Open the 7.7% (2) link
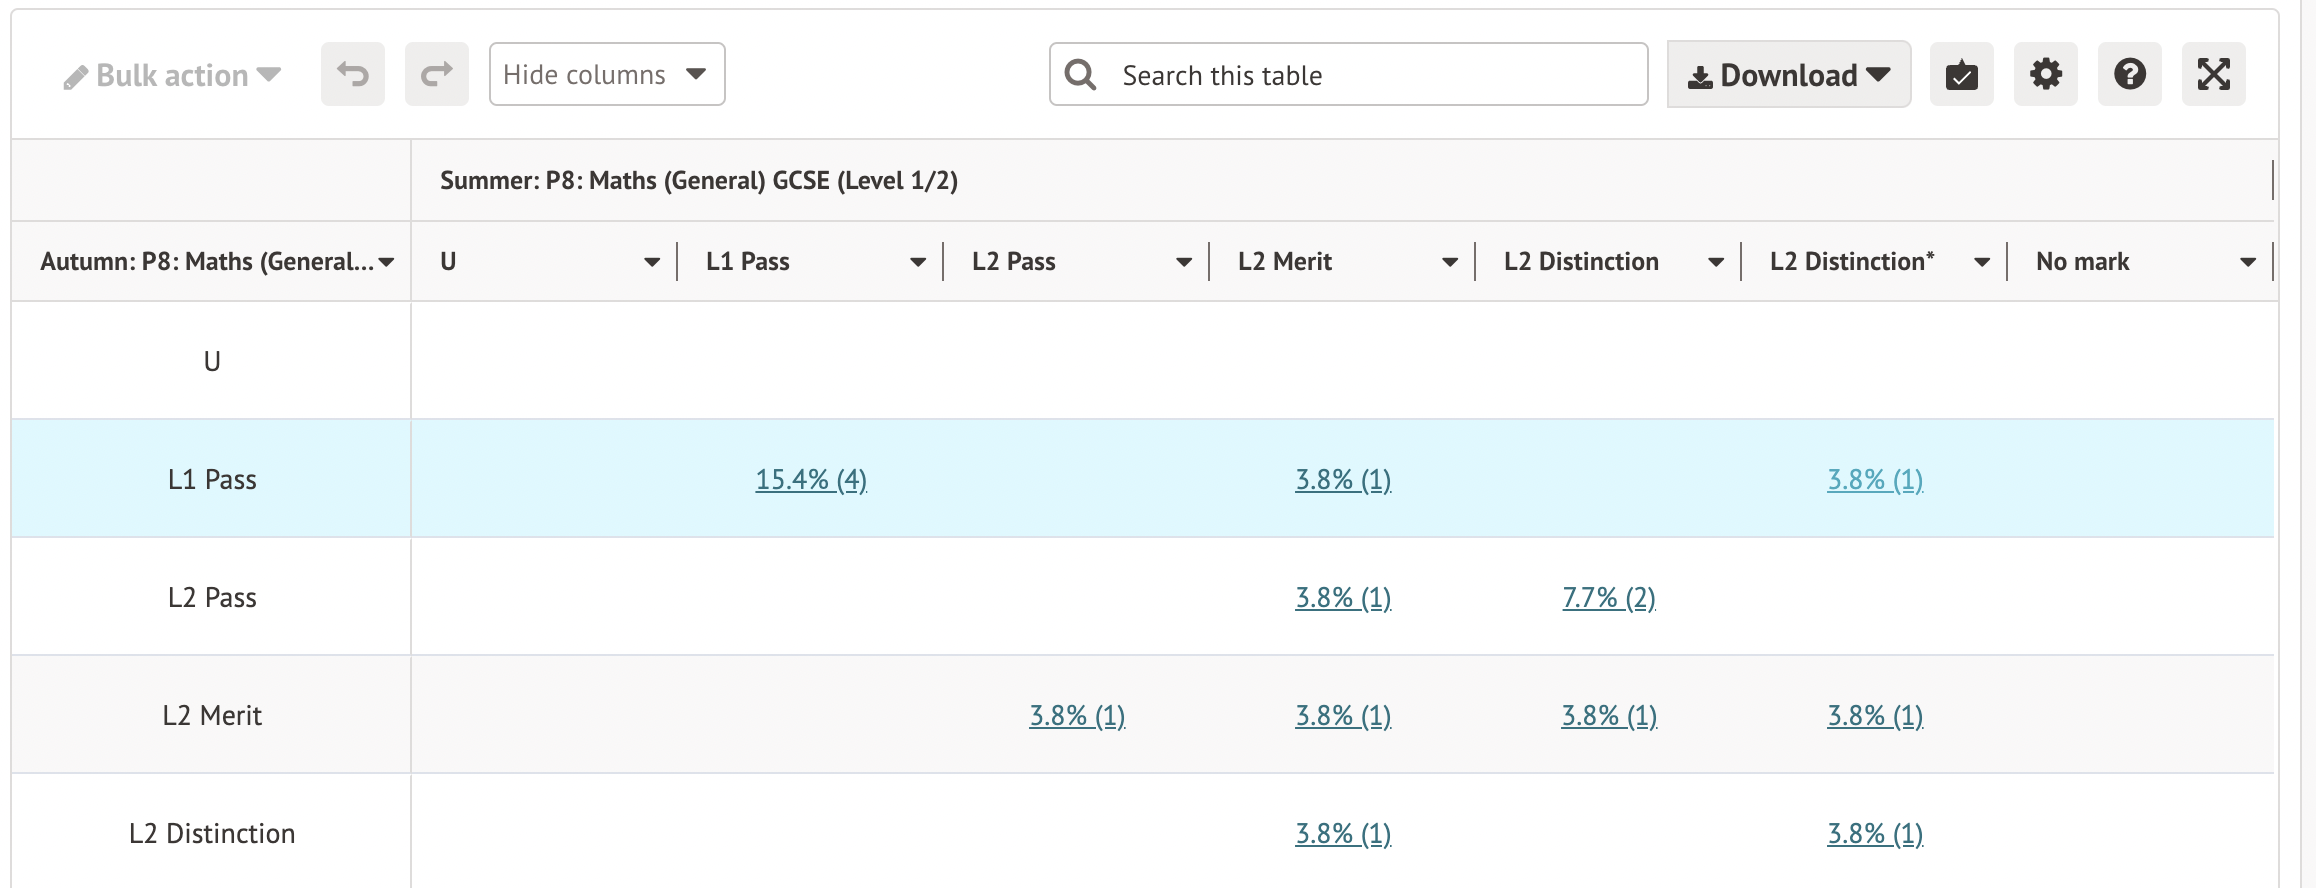The width and height of the screenshot is (2316, 888). [x=1608, y=598]
